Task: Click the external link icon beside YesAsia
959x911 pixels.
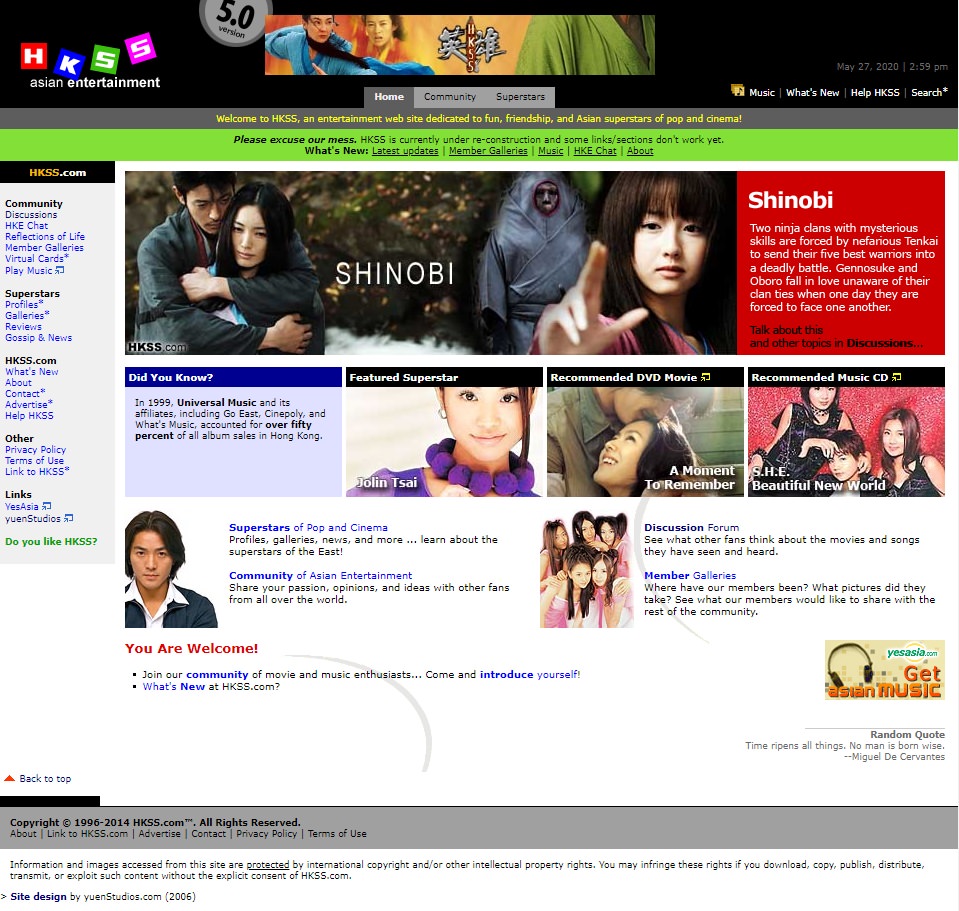Action: click(x=47, y=506)
